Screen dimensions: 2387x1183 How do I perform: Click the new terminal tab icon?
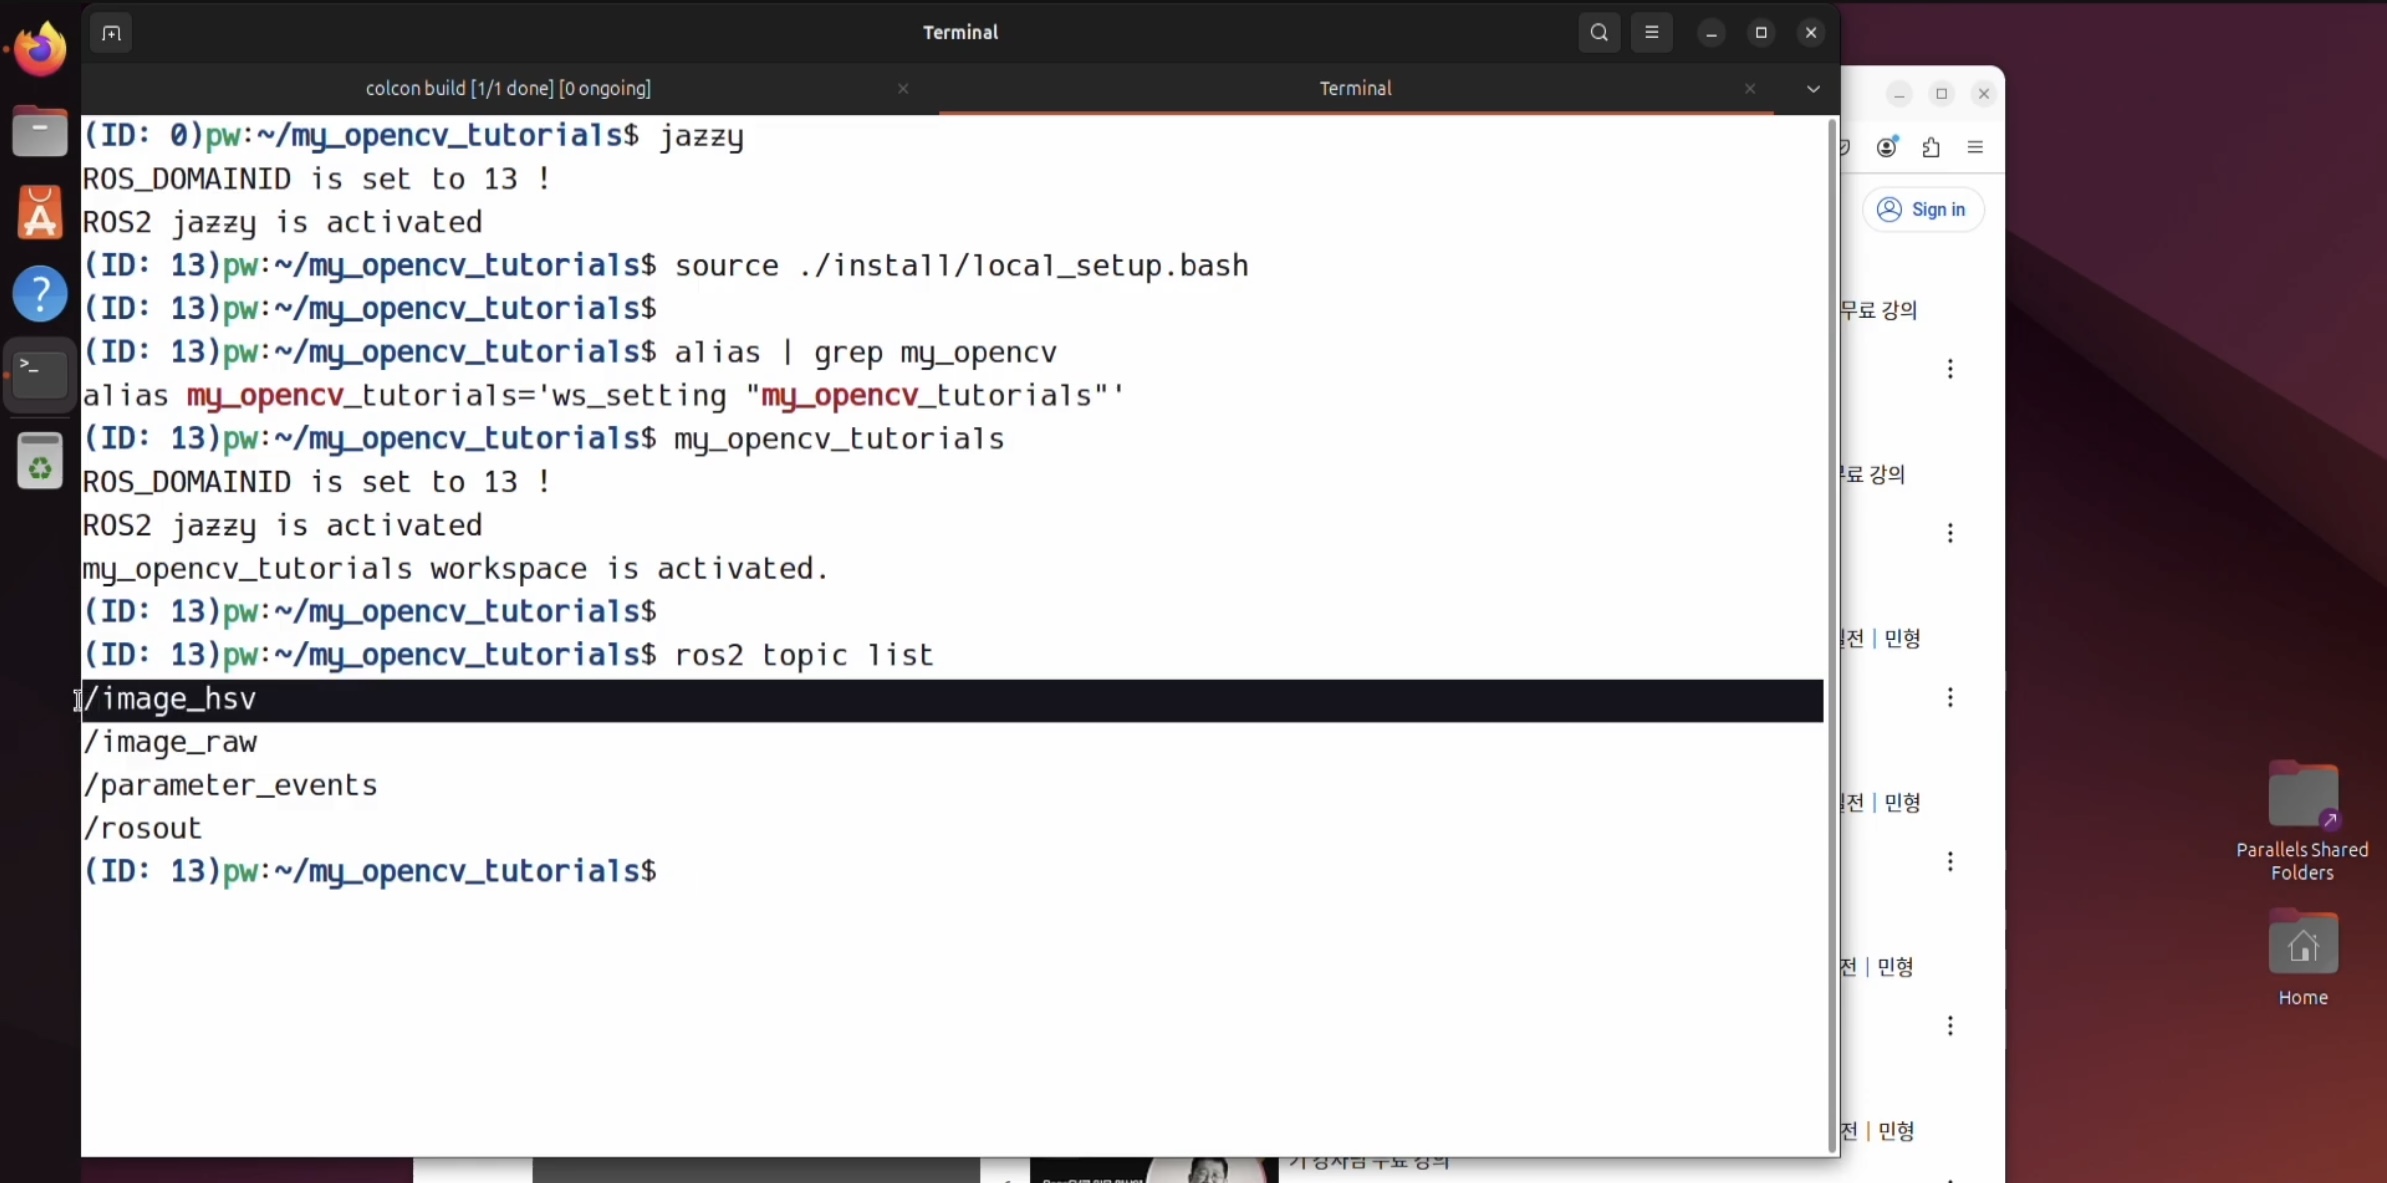pyautogui.click(x=111, y=33)
